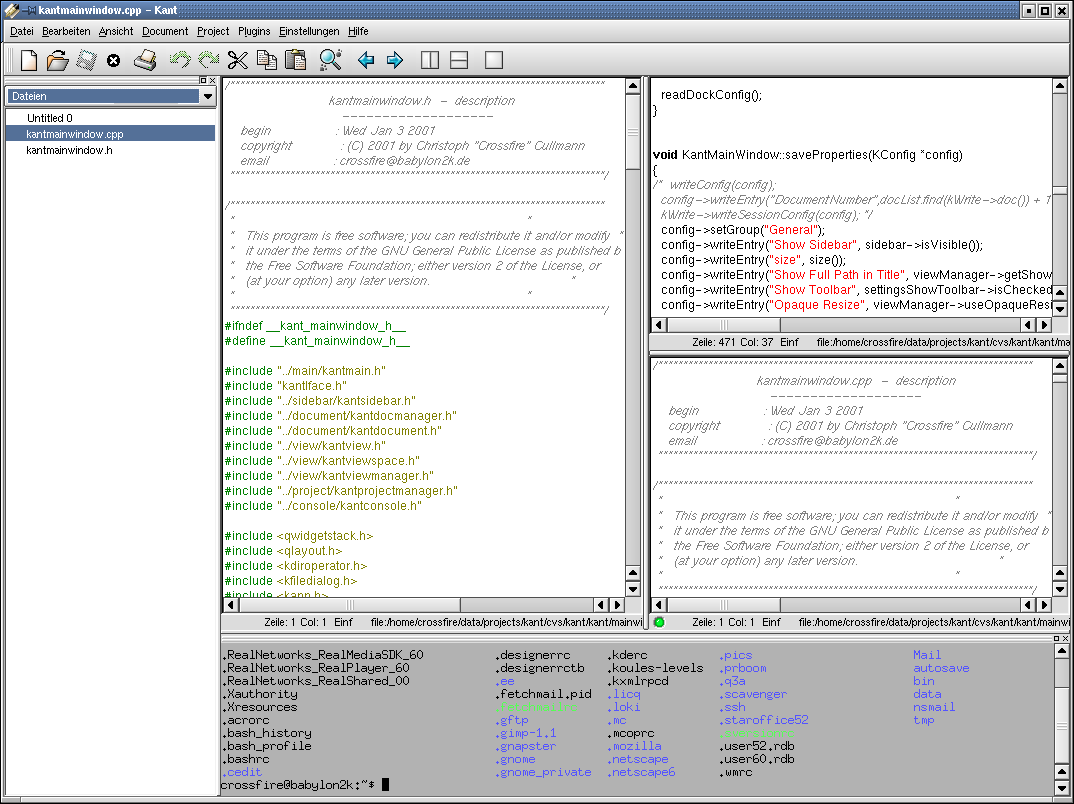Select kantmainwindow.h in the file list

pyautogui.click(x=69, y=150)
